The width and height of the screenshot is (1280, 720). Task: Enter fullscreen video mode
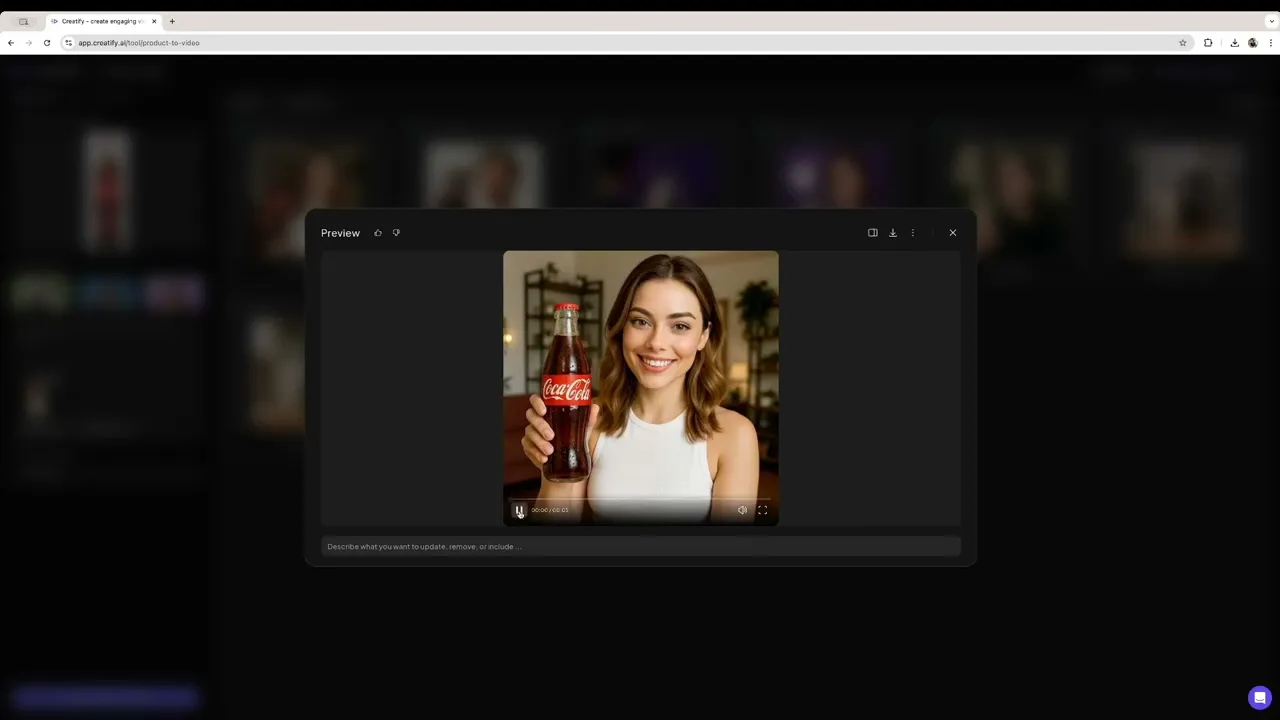click(762, 510)
